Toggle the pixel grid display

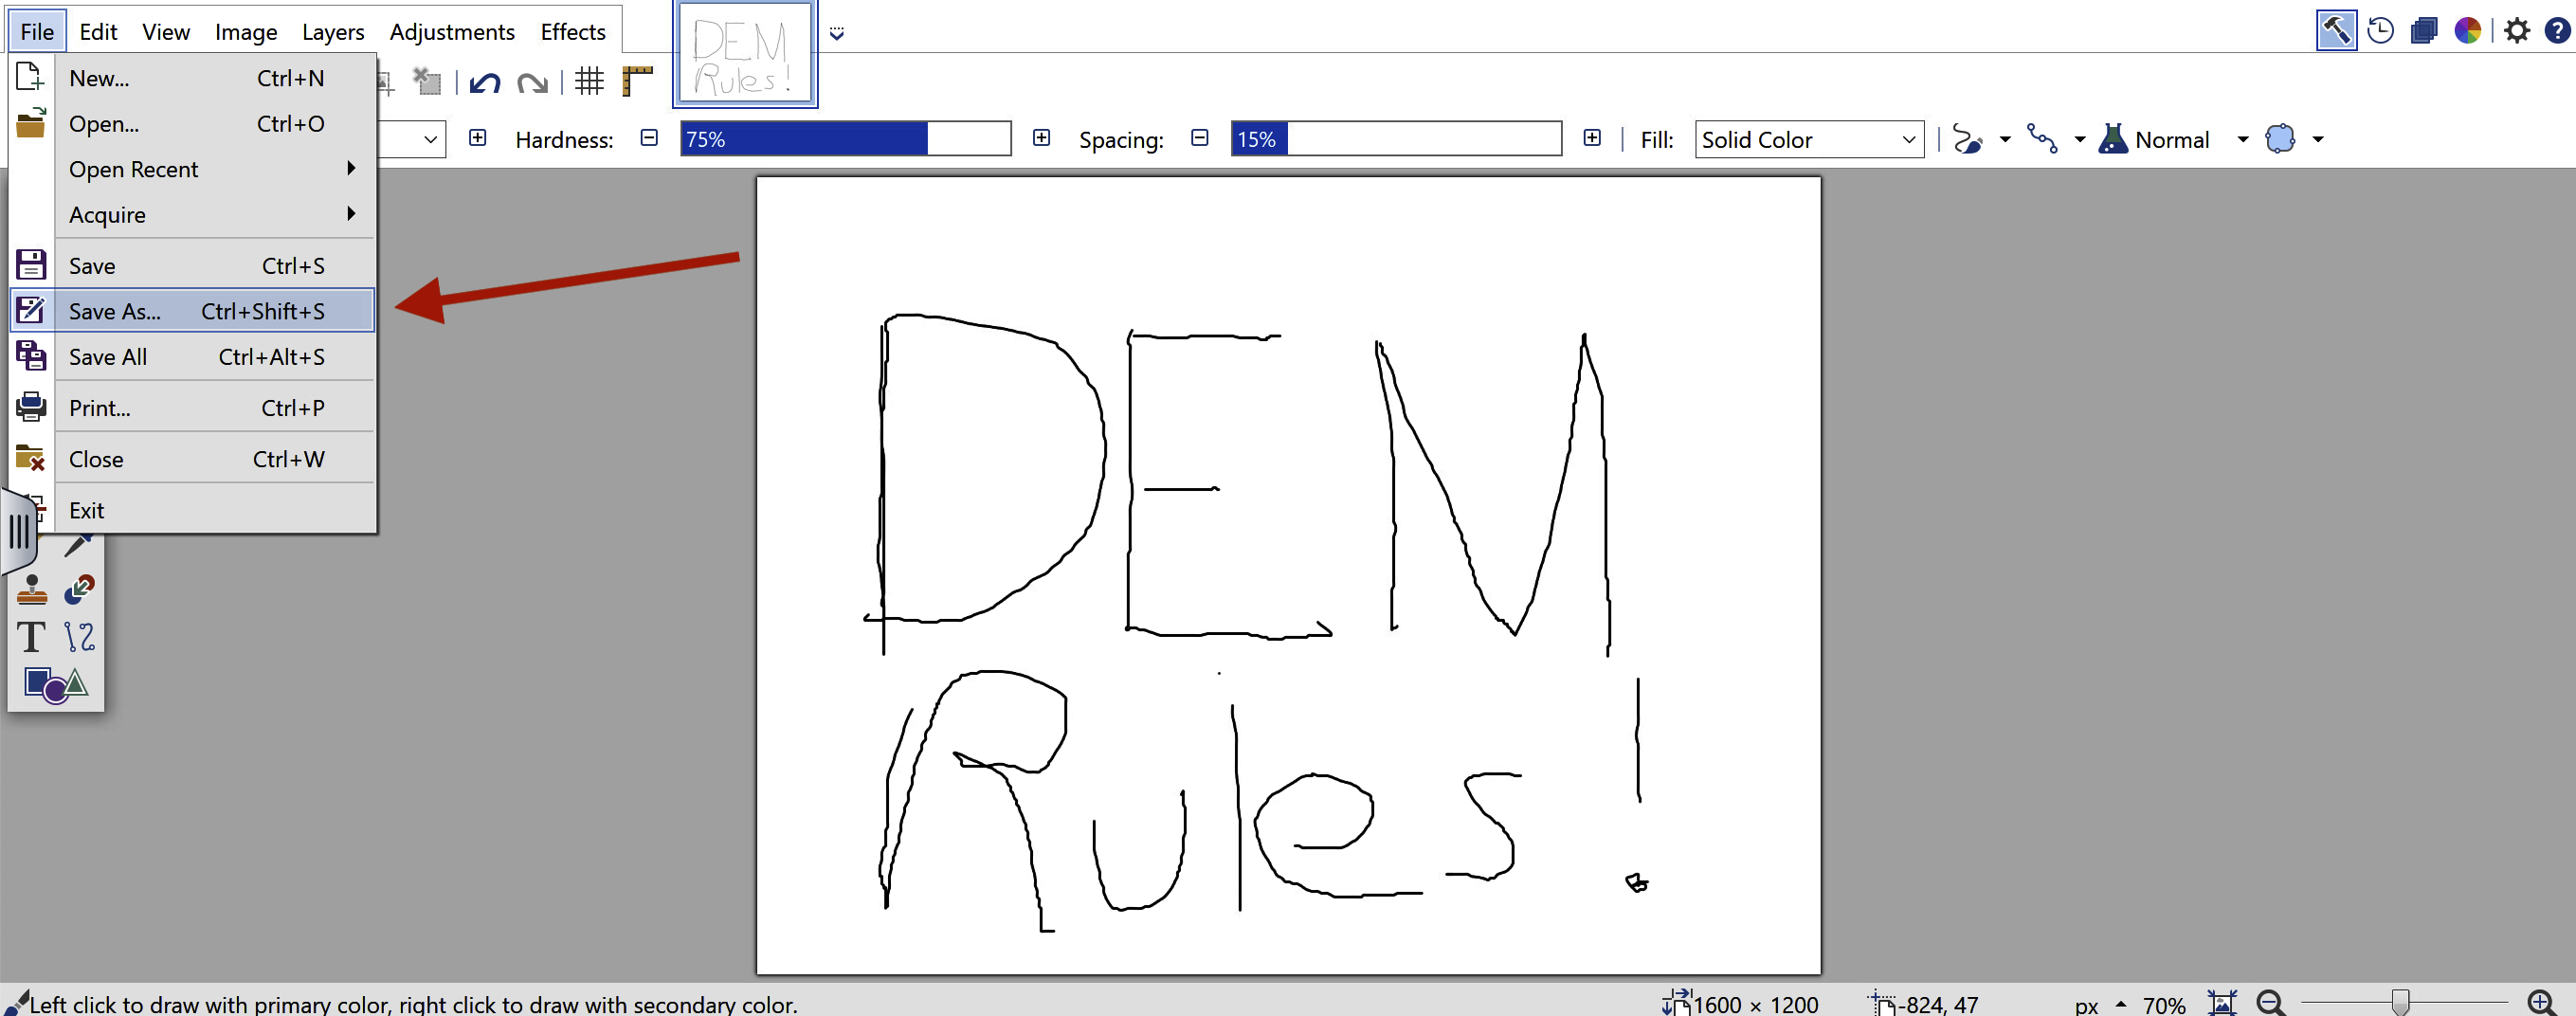coord(589,82)
